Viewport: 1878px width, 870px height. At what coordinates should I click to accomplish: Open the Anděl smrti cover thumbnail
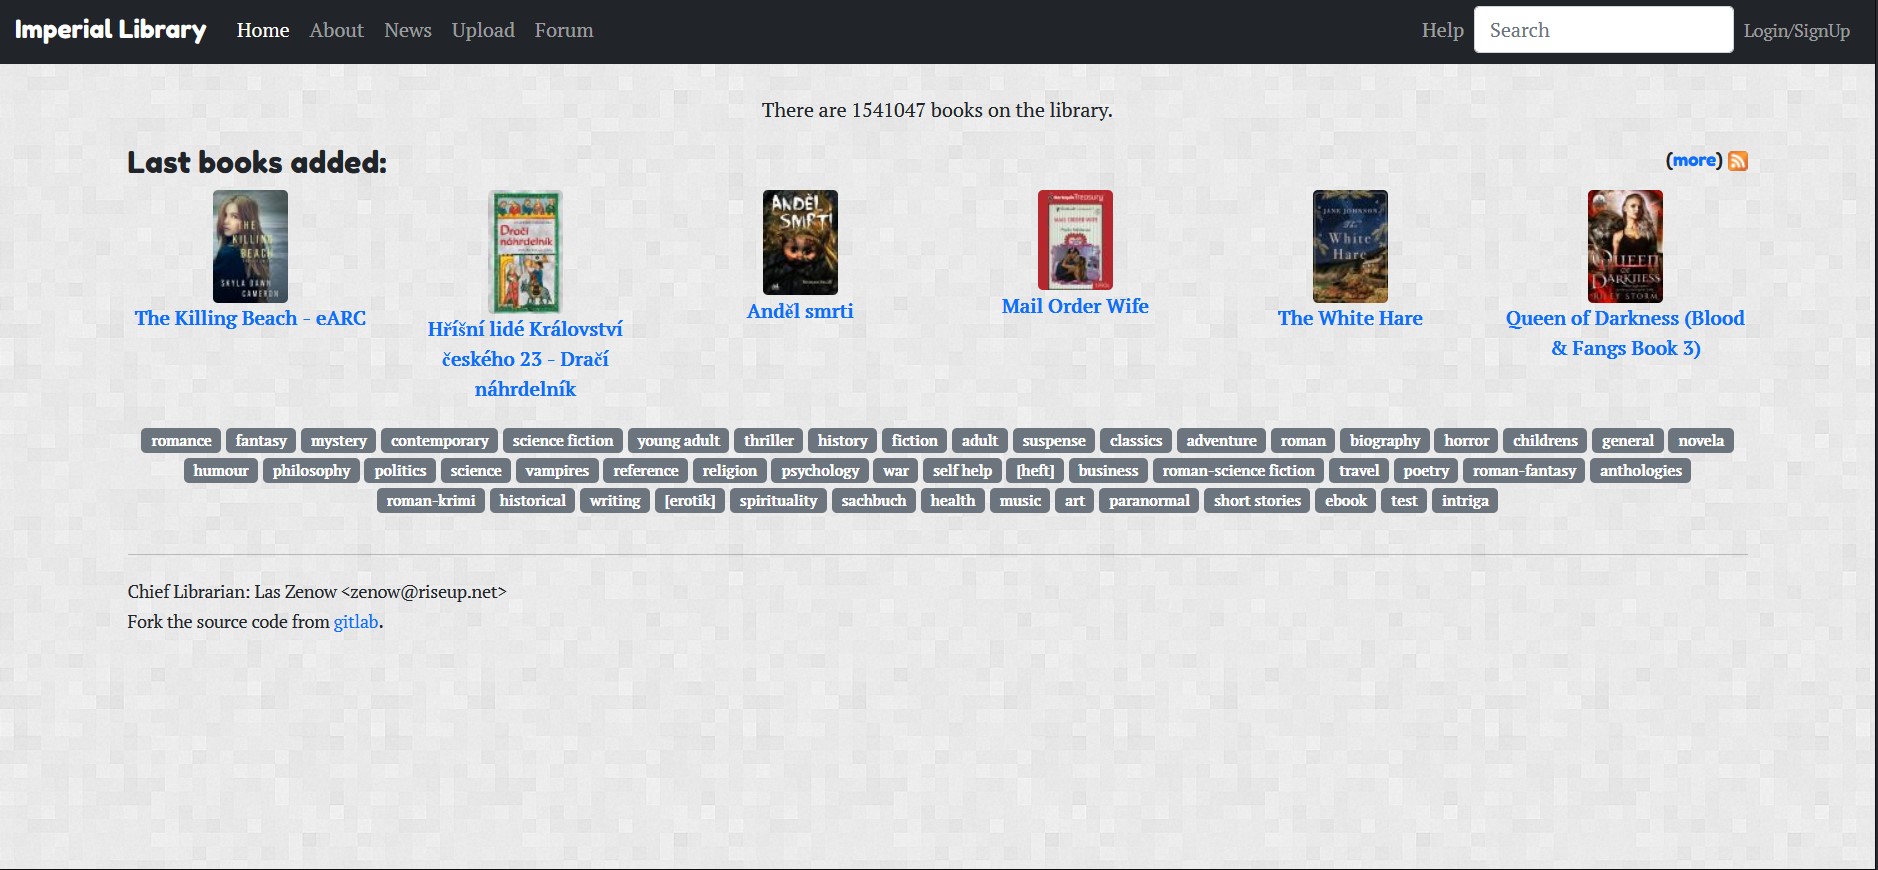click(800, 243)
